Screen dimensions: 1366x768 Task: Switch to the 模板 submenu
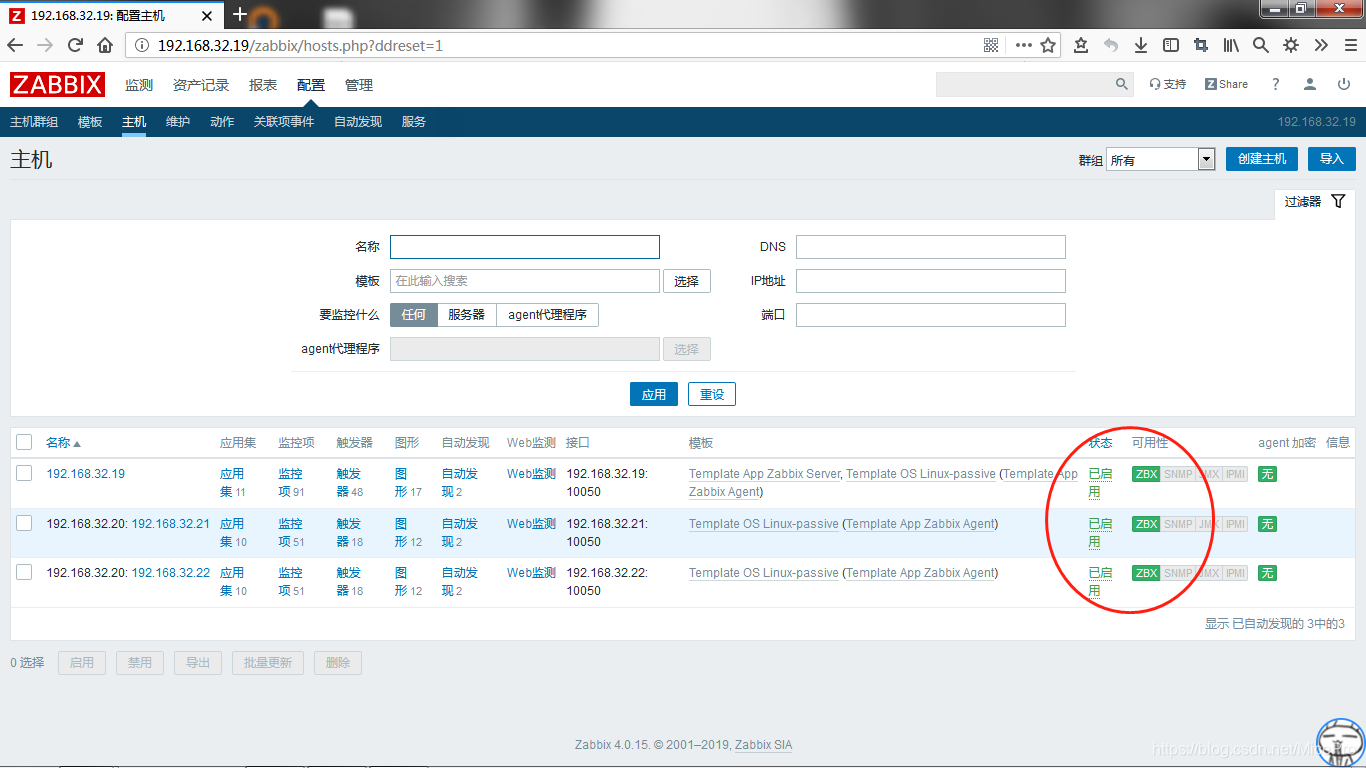pos(90,122)
